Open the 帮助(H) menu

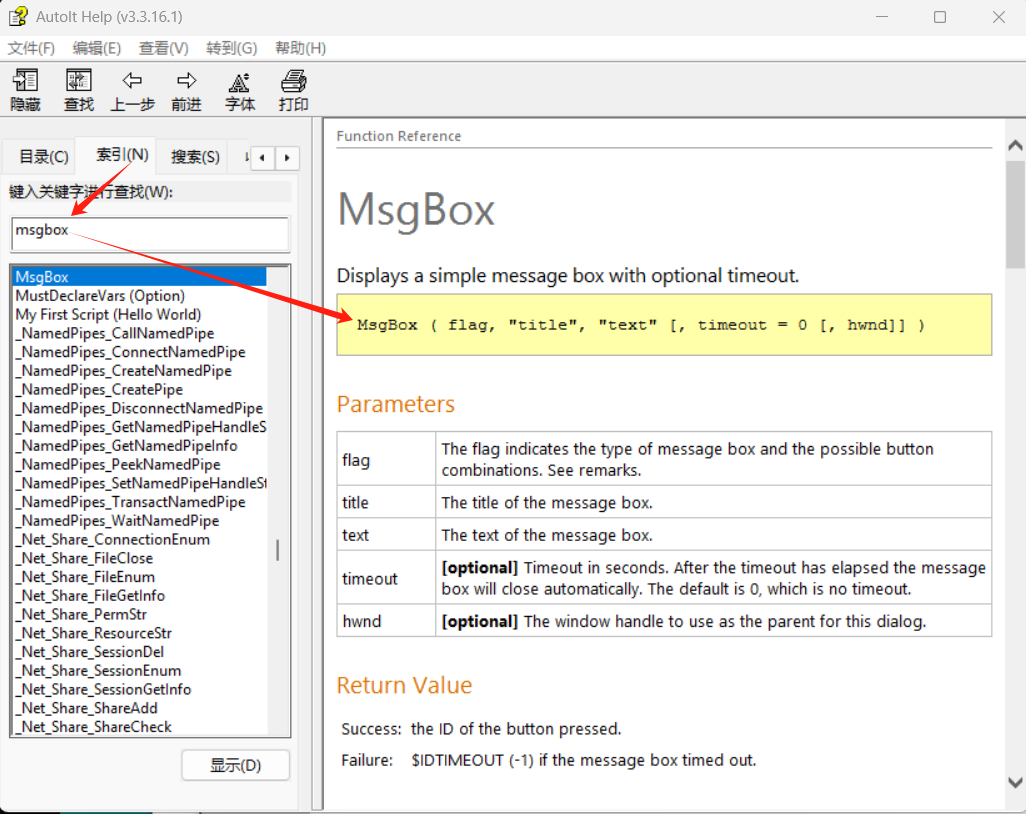coord(300,48)
